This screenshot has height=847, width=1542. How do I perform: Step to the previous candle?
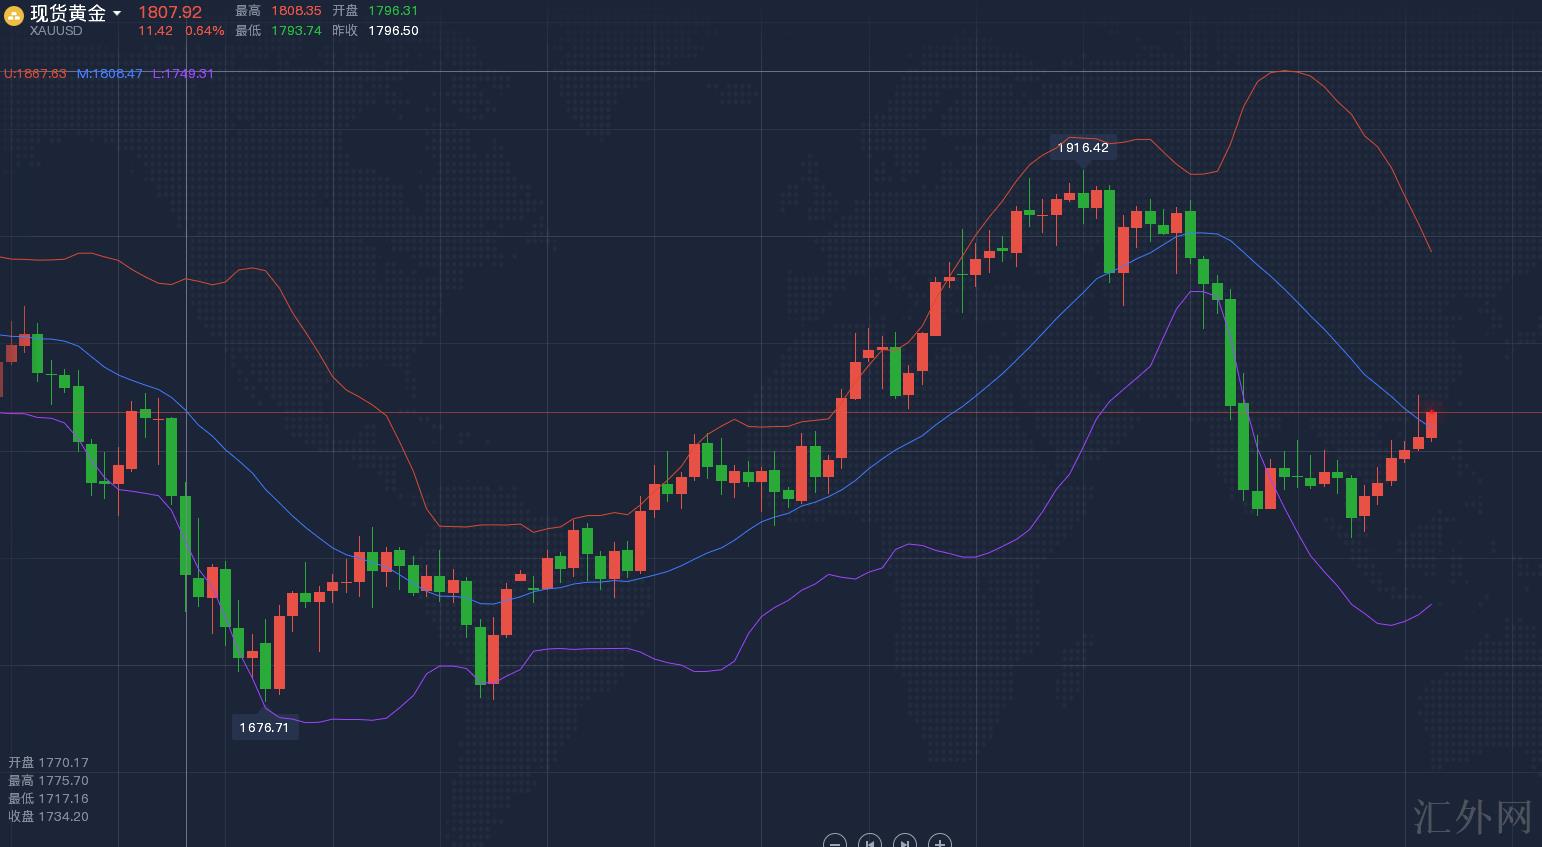(870, 841)
